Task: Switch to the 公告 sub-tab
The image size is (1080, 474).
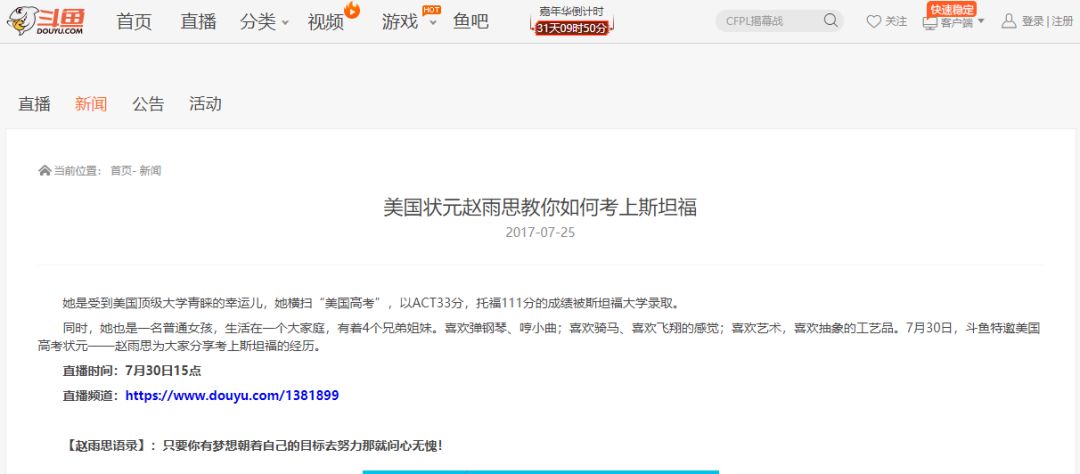Action: point(148,104)
